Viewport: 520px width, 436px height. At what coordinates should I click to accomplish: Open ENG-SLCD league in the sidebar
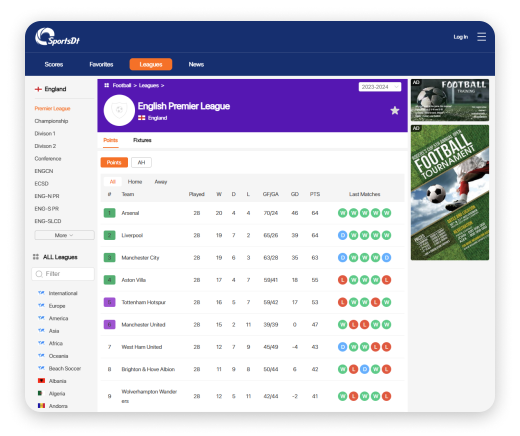point(48,221)
